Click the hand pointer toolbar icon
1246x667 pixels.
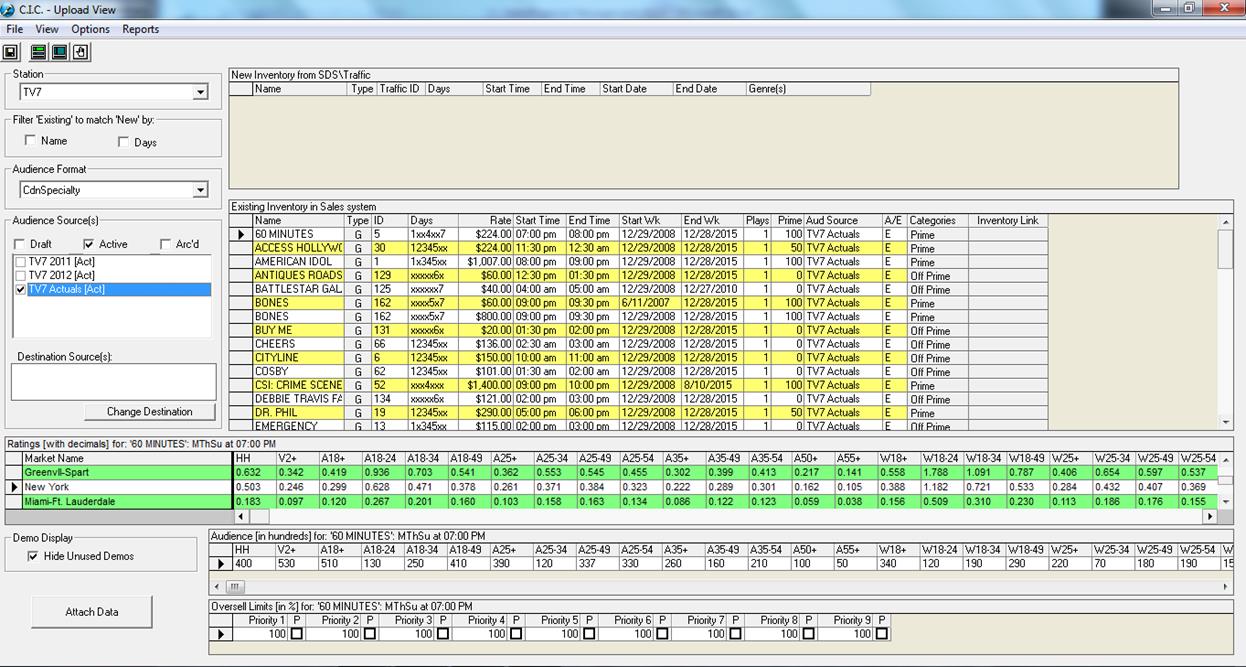[81, 52]
